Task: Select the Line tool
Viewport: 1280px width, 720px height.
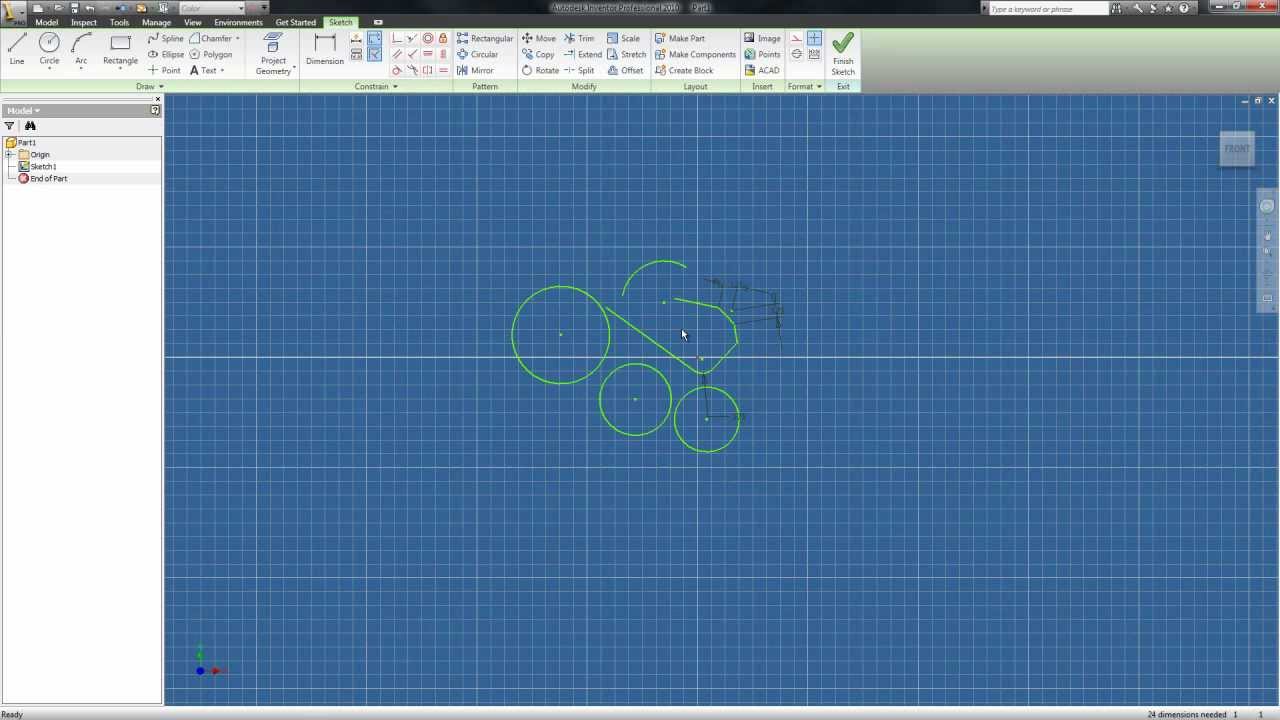Action: [x=17, y=49]
